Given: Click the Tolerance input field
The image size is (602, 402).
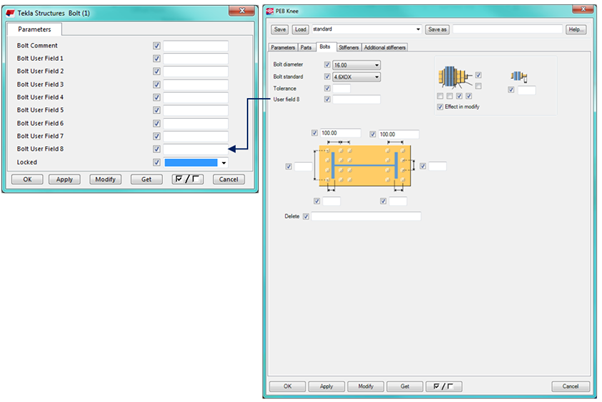Looking at the screenshot, I should 342,88.
